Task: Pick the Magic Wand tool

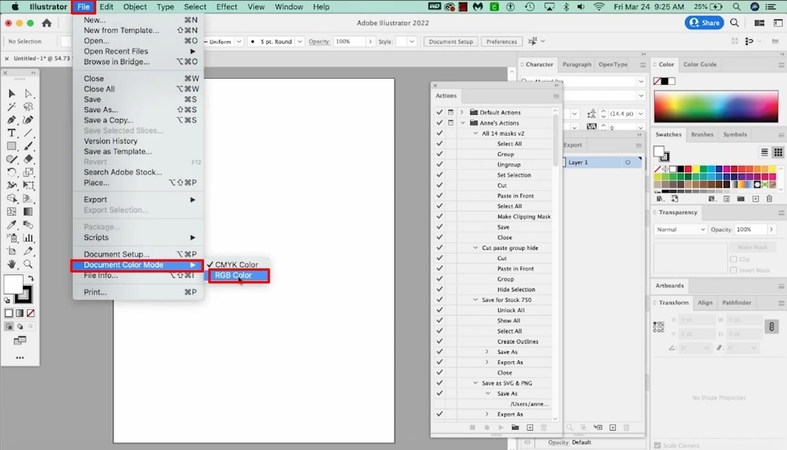Action: [x=12, y=107]
